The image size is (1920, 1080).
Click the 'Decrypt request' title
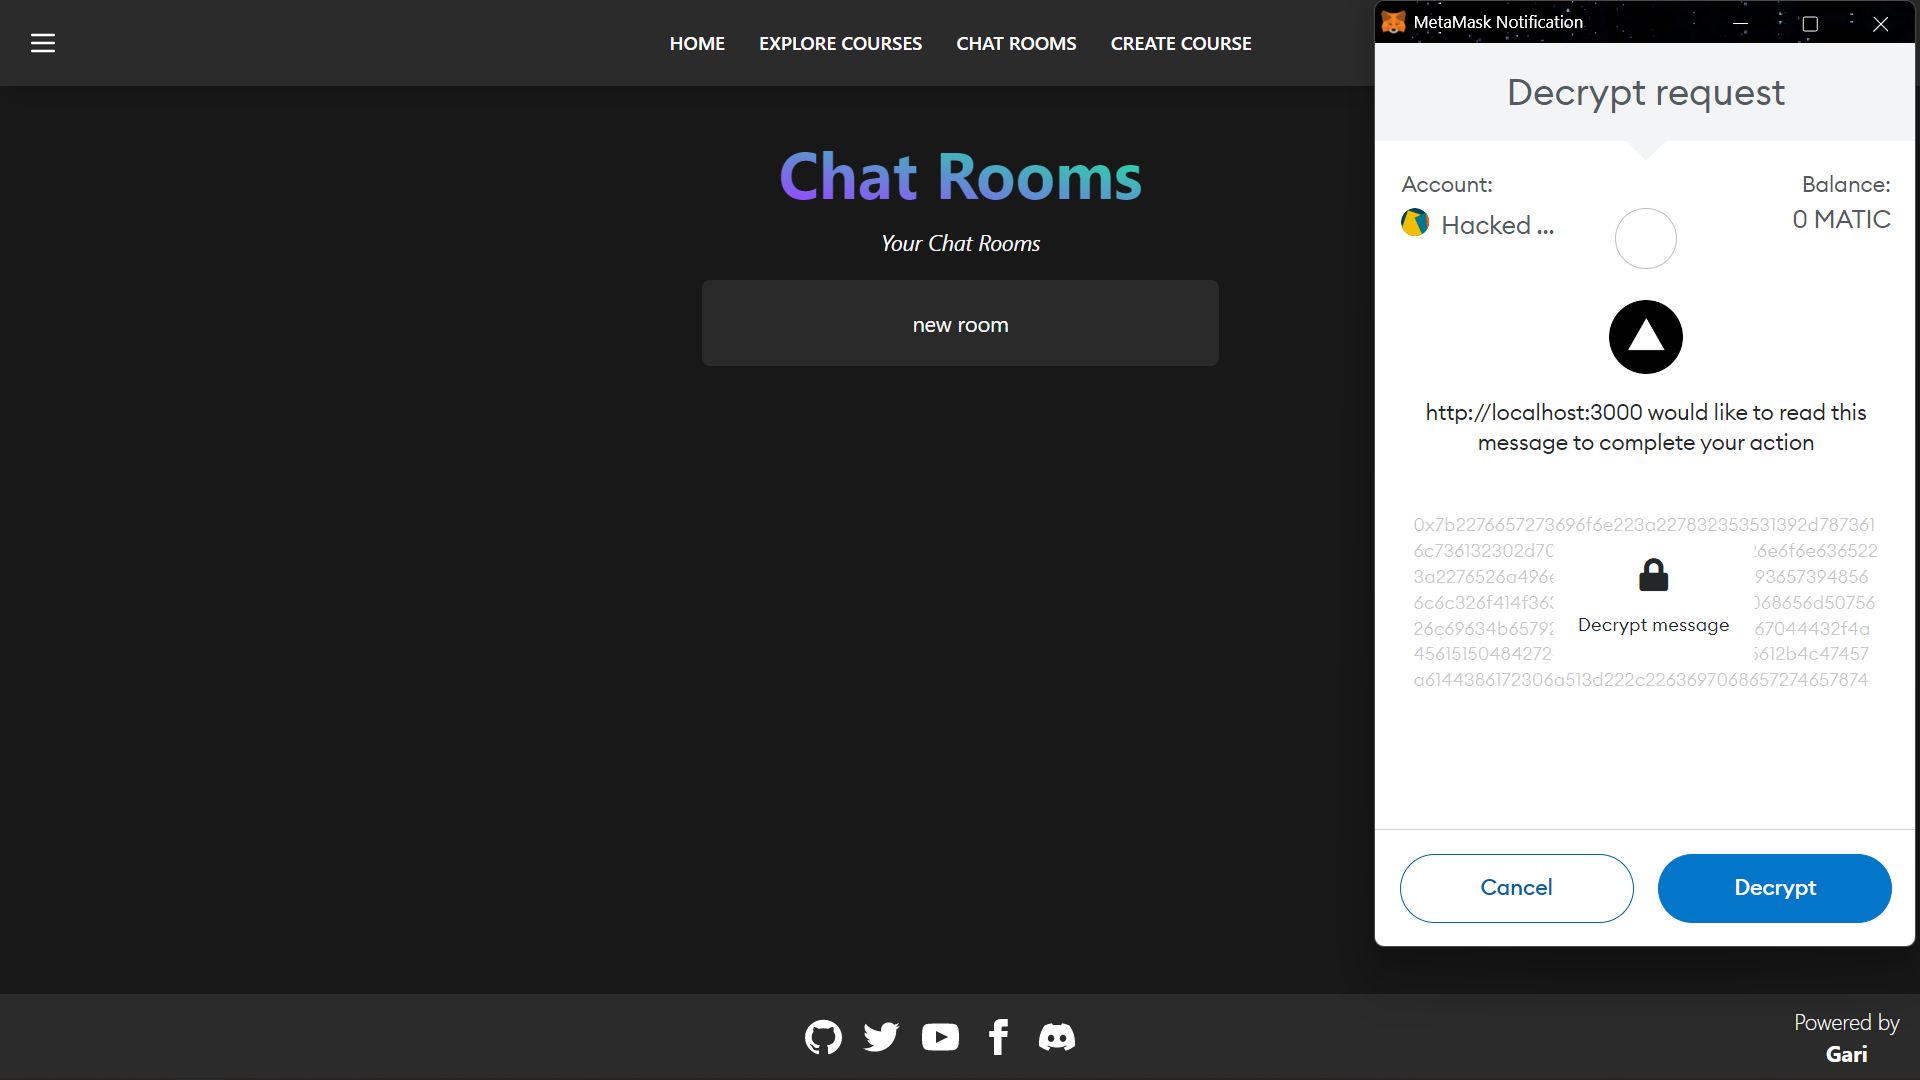(x=1645, y=92)
